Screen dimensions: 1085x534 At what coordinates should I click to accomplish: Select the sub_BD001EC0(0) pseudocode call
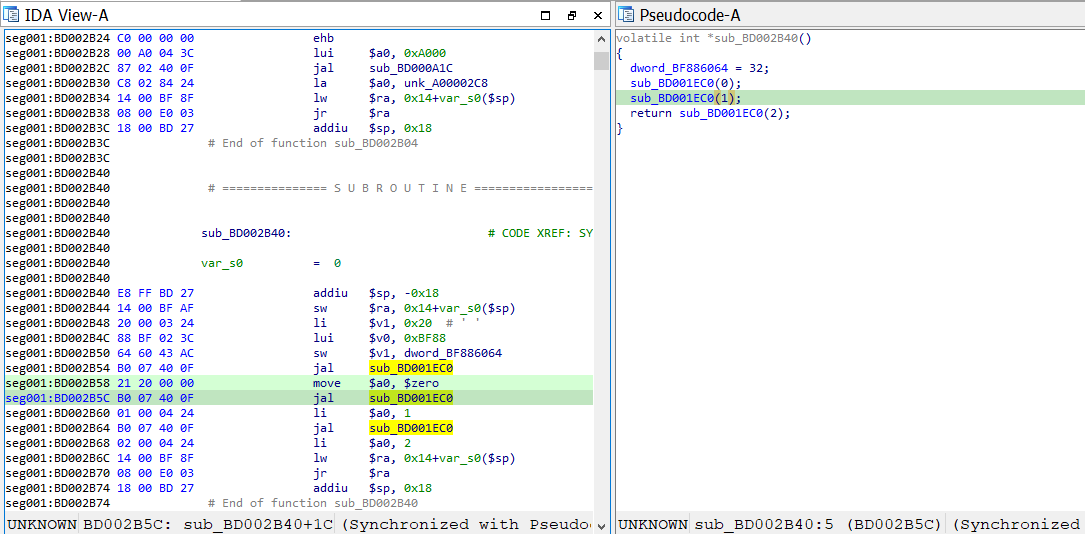pos(686,83)
